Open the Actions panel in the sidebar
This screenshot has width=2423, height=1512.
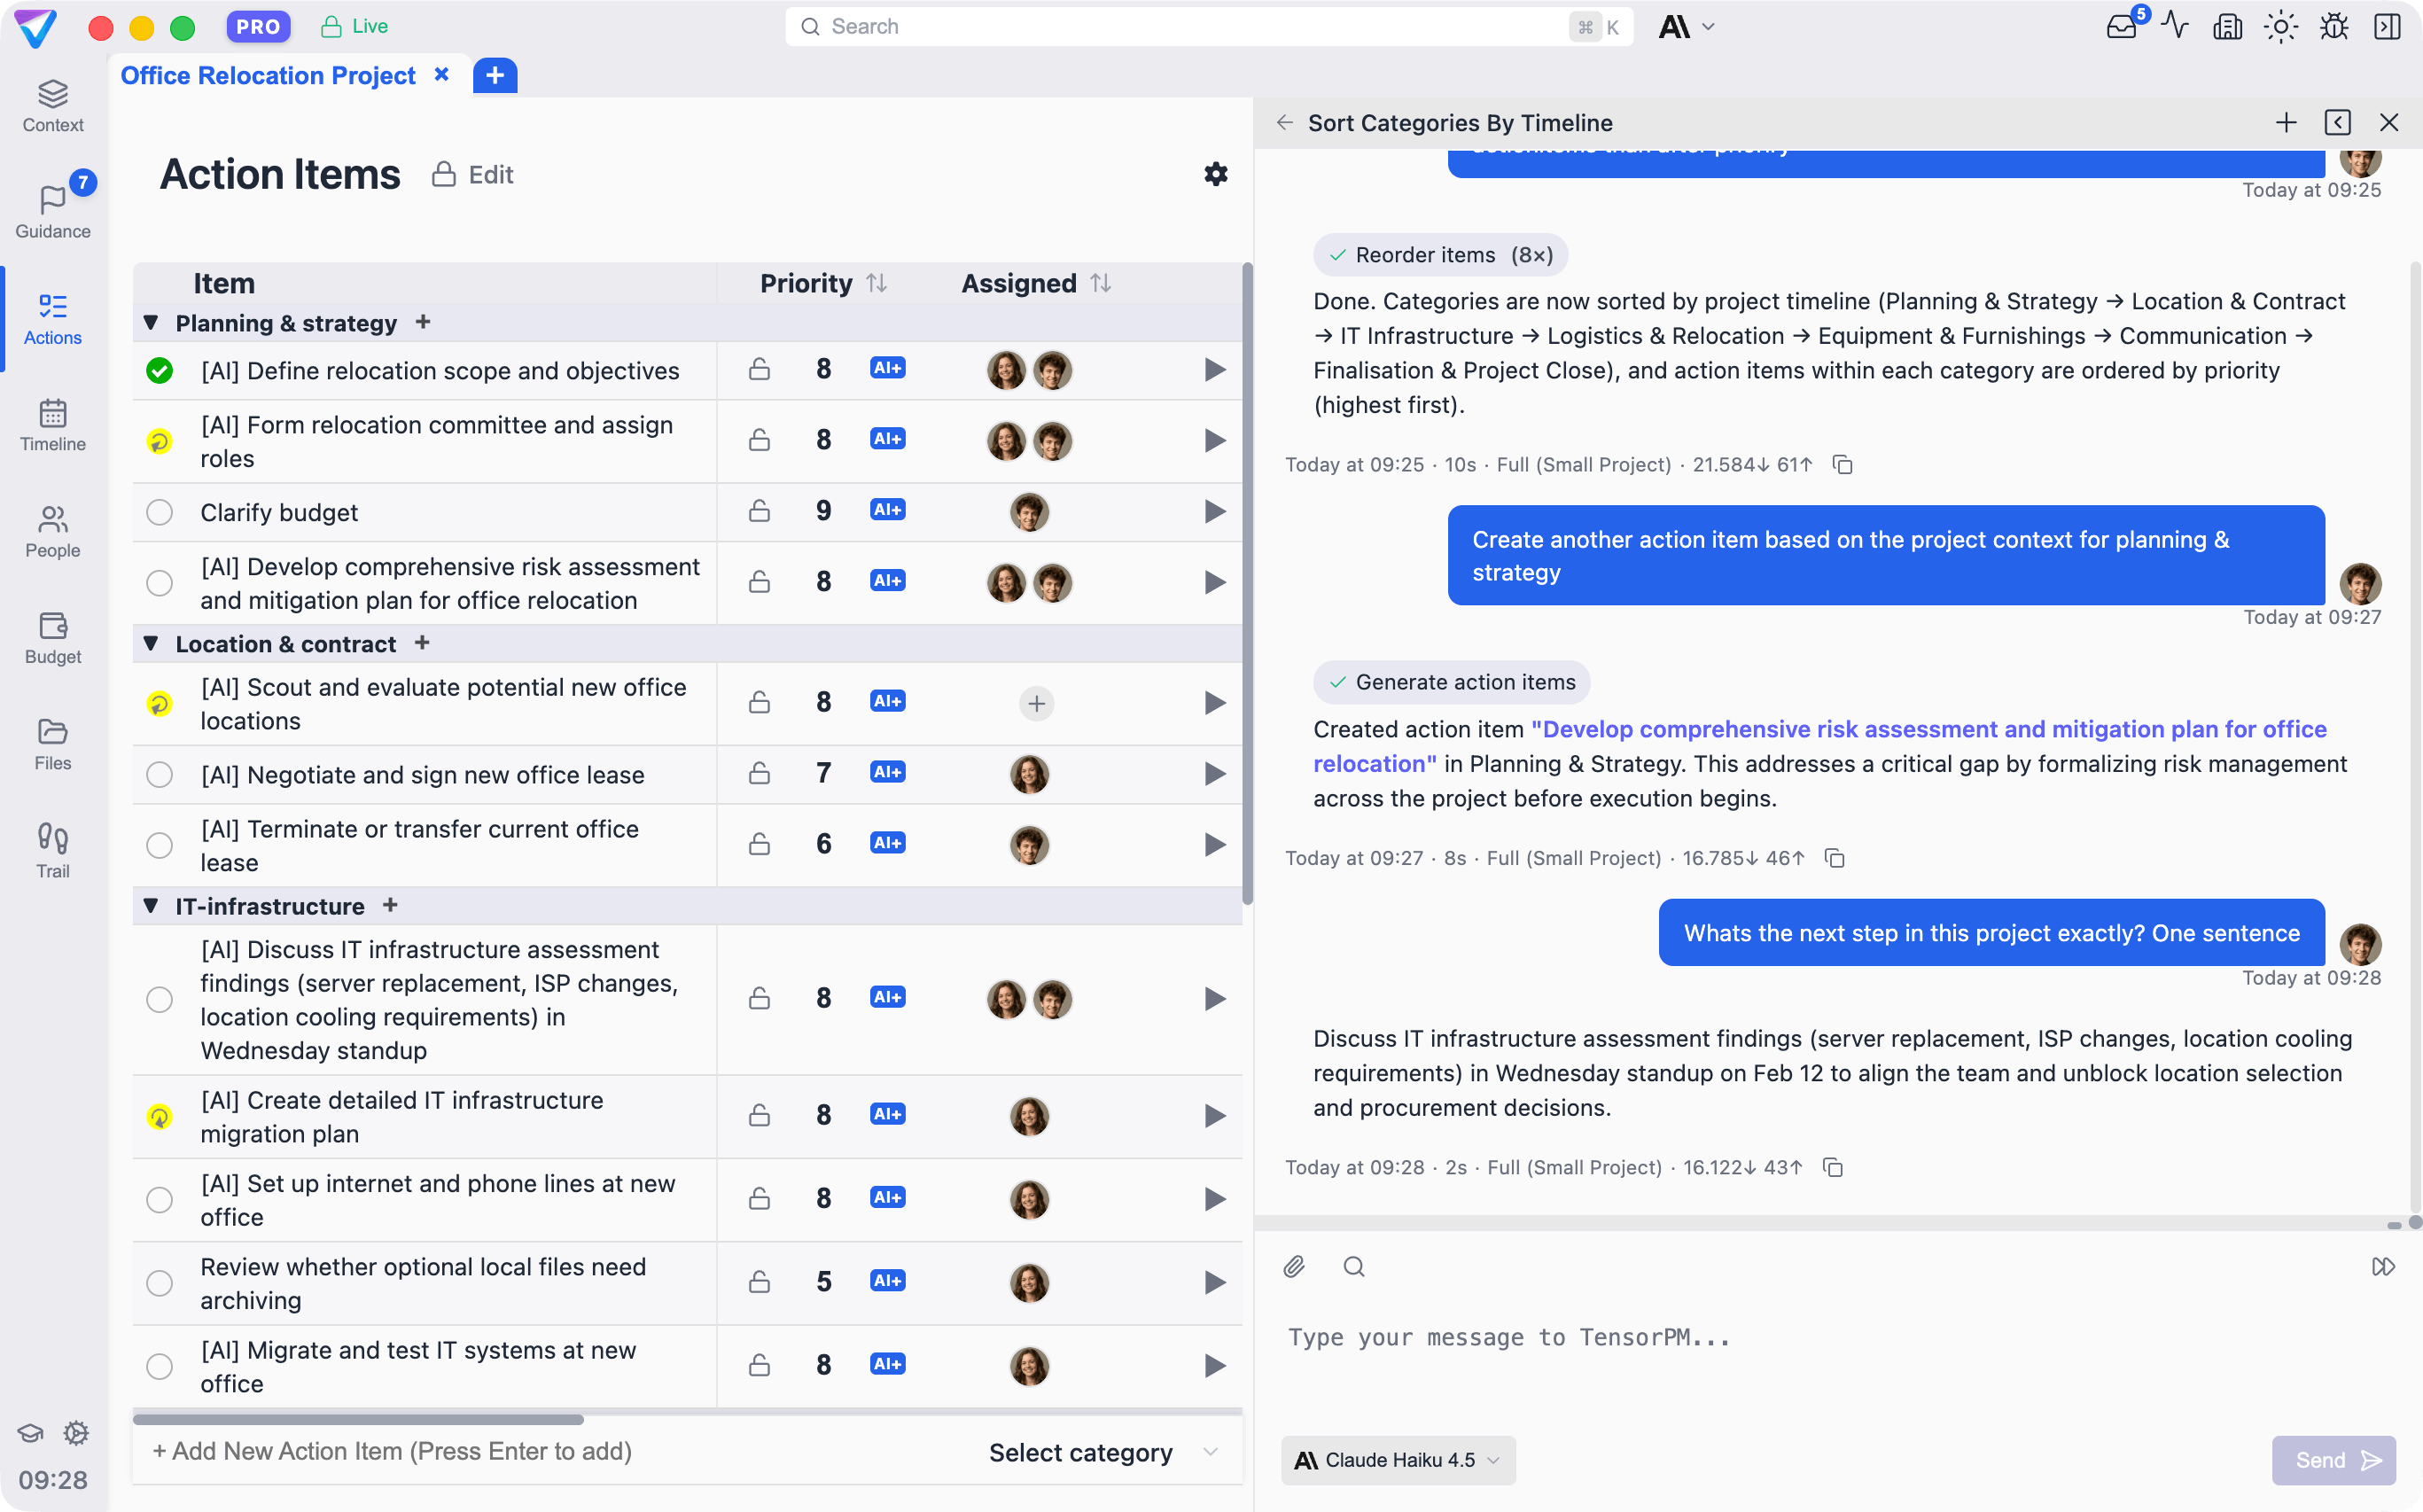click(x=52, y=318)
